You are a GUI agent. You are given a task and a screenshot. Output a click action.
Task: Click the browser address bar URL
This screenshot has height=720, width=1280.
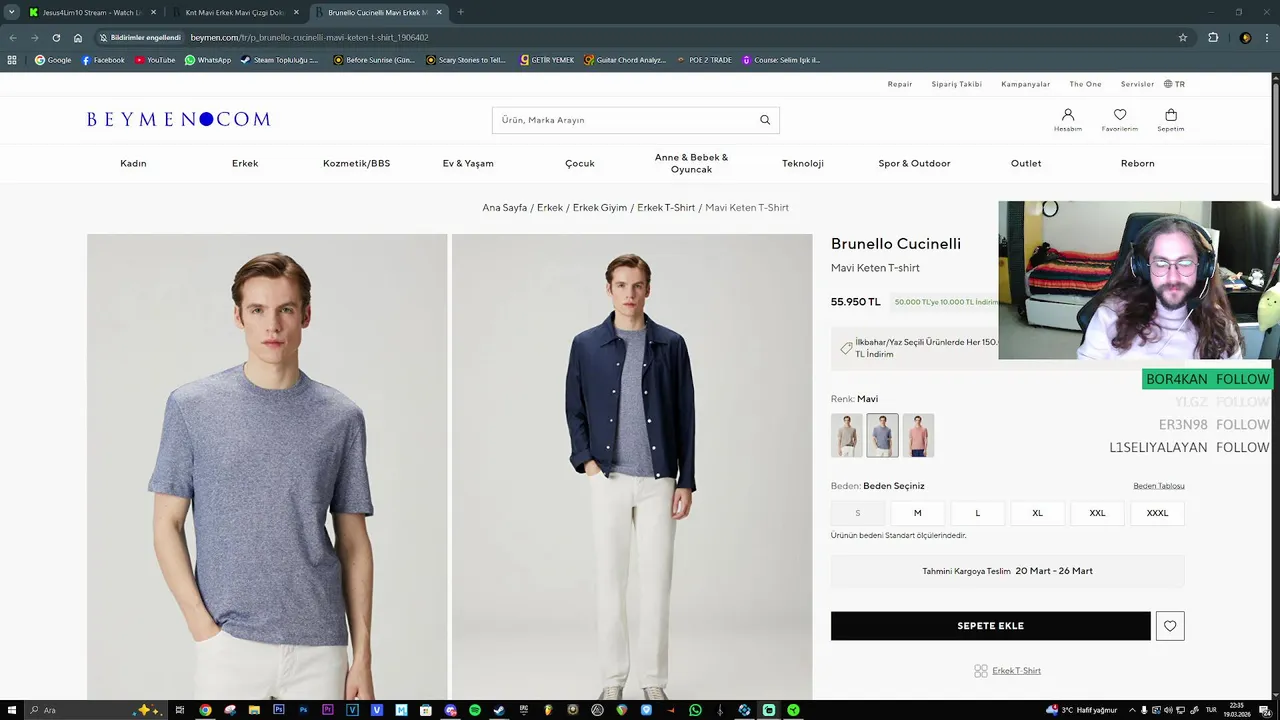click(309, 38)
